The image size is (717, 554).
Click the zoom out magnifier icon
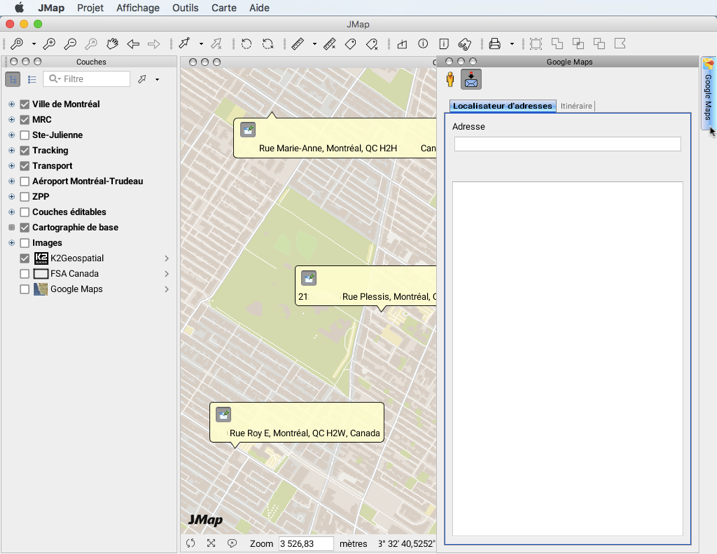pos(70,44)
